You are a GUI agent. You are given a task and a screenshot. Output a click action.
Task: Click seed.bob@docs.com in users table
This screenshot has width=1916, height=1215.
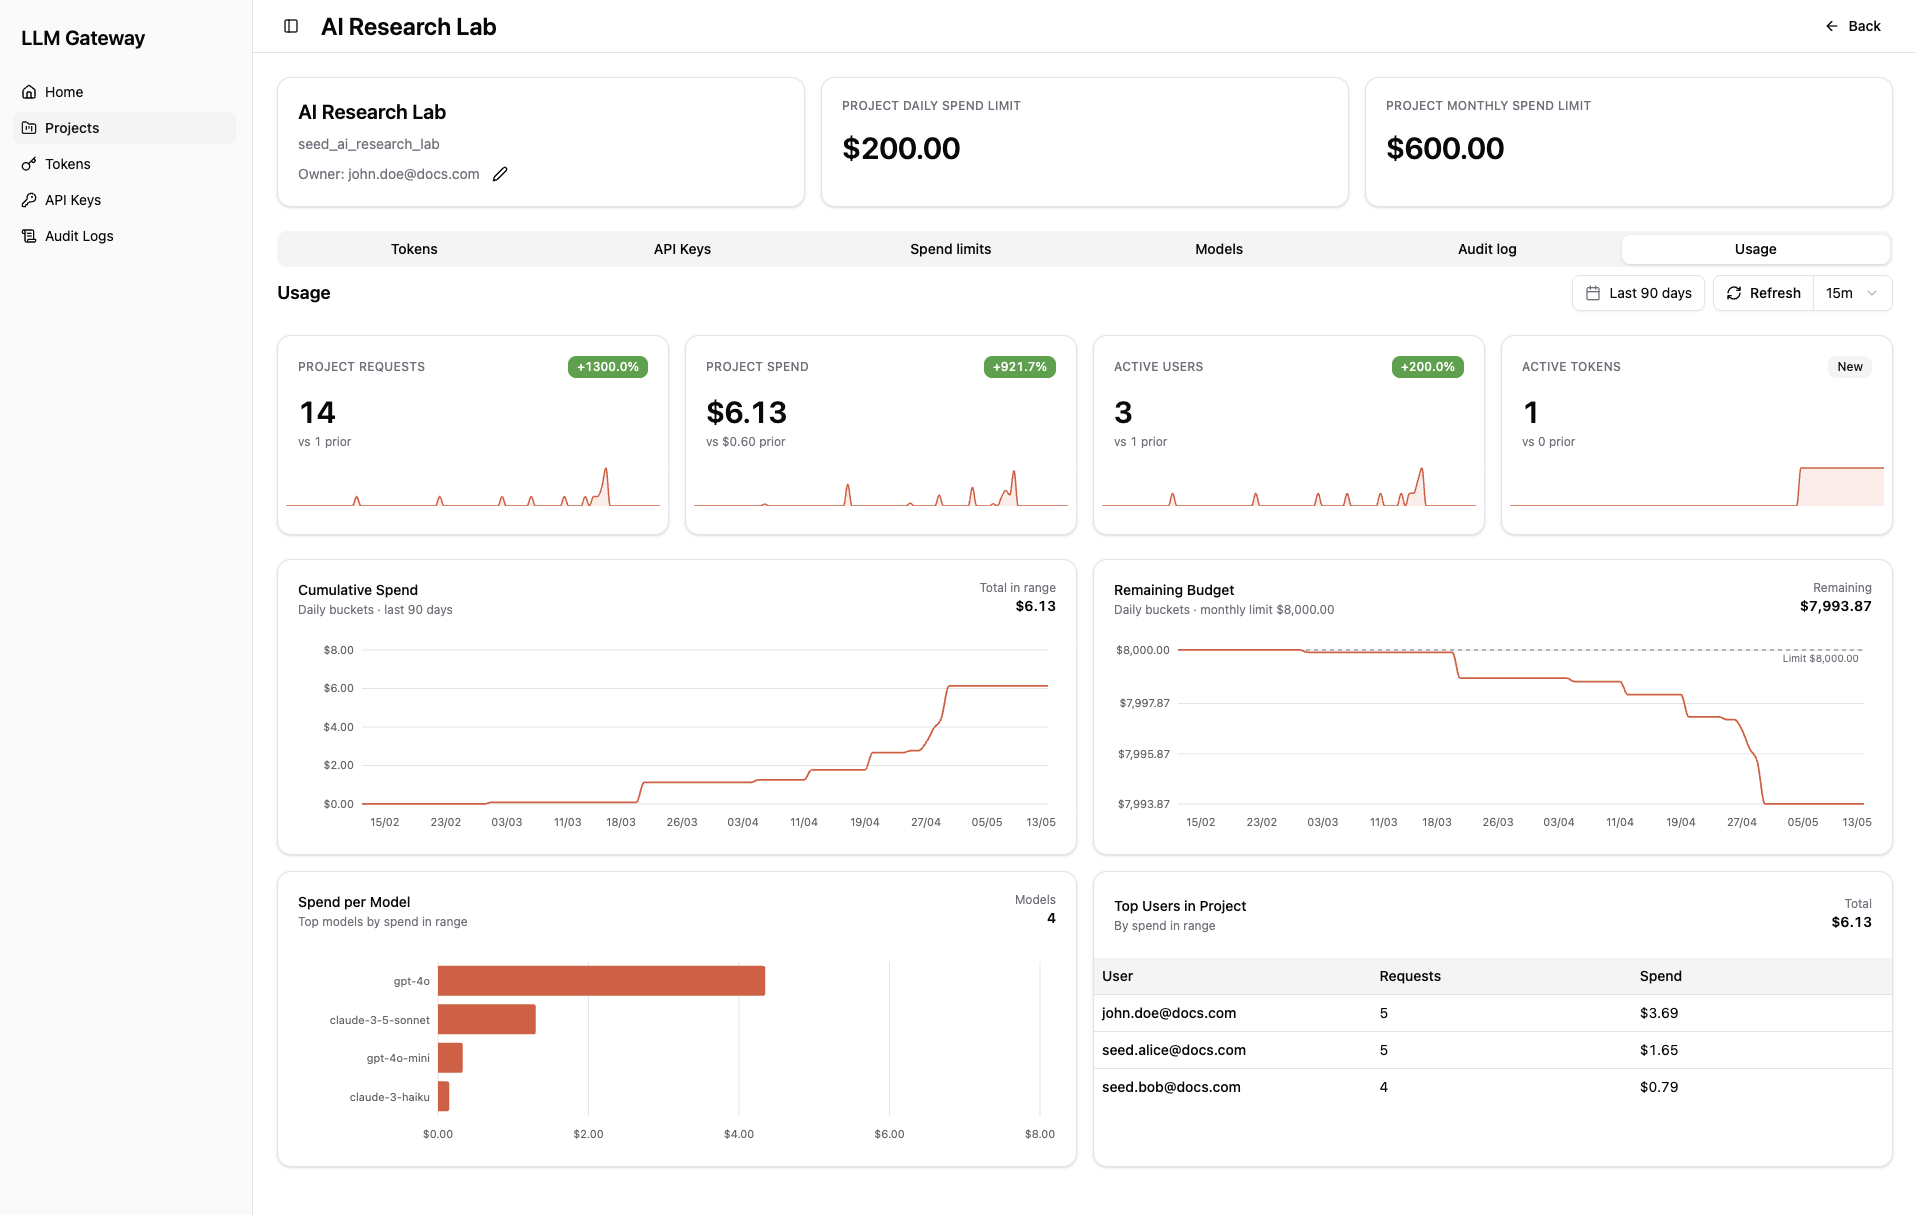click(x=1171, y=1087)
